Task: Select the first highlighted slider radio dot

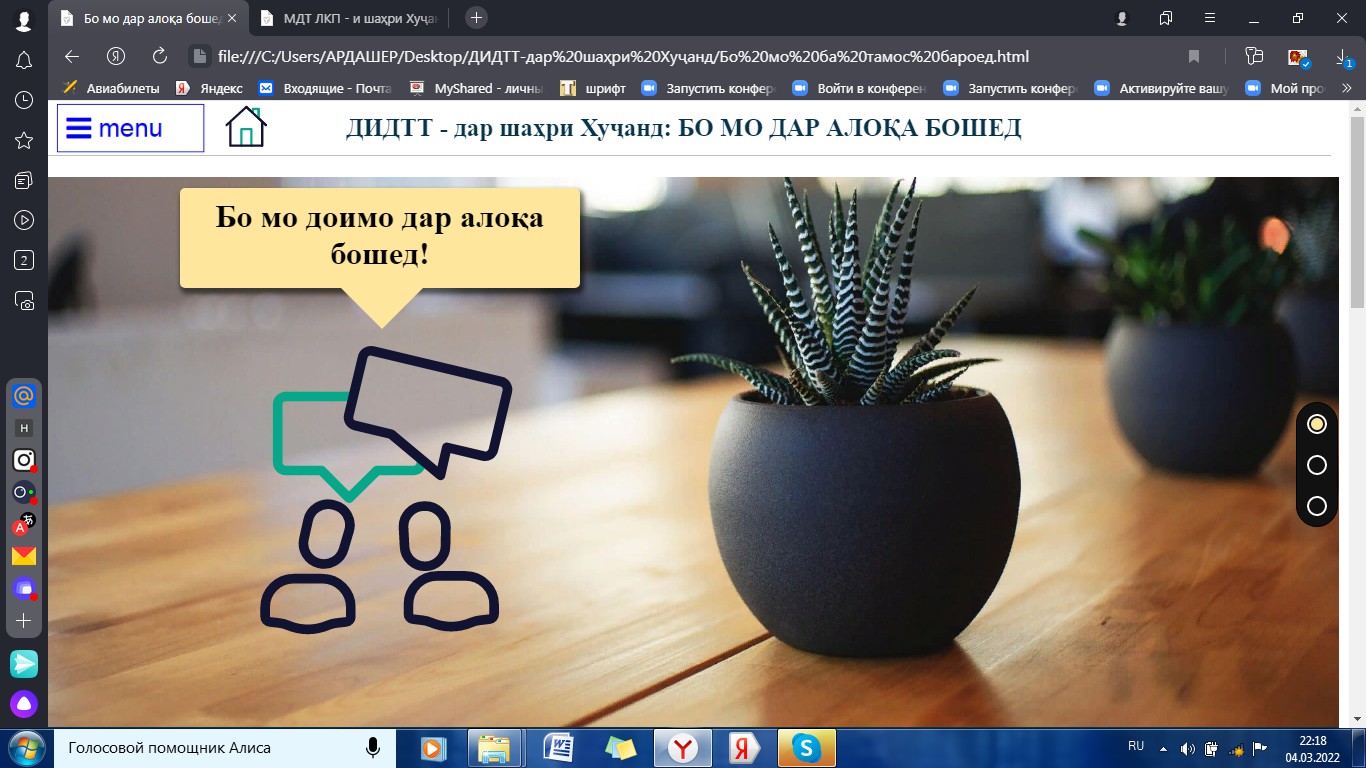Action: click(x=1317, y=424)
